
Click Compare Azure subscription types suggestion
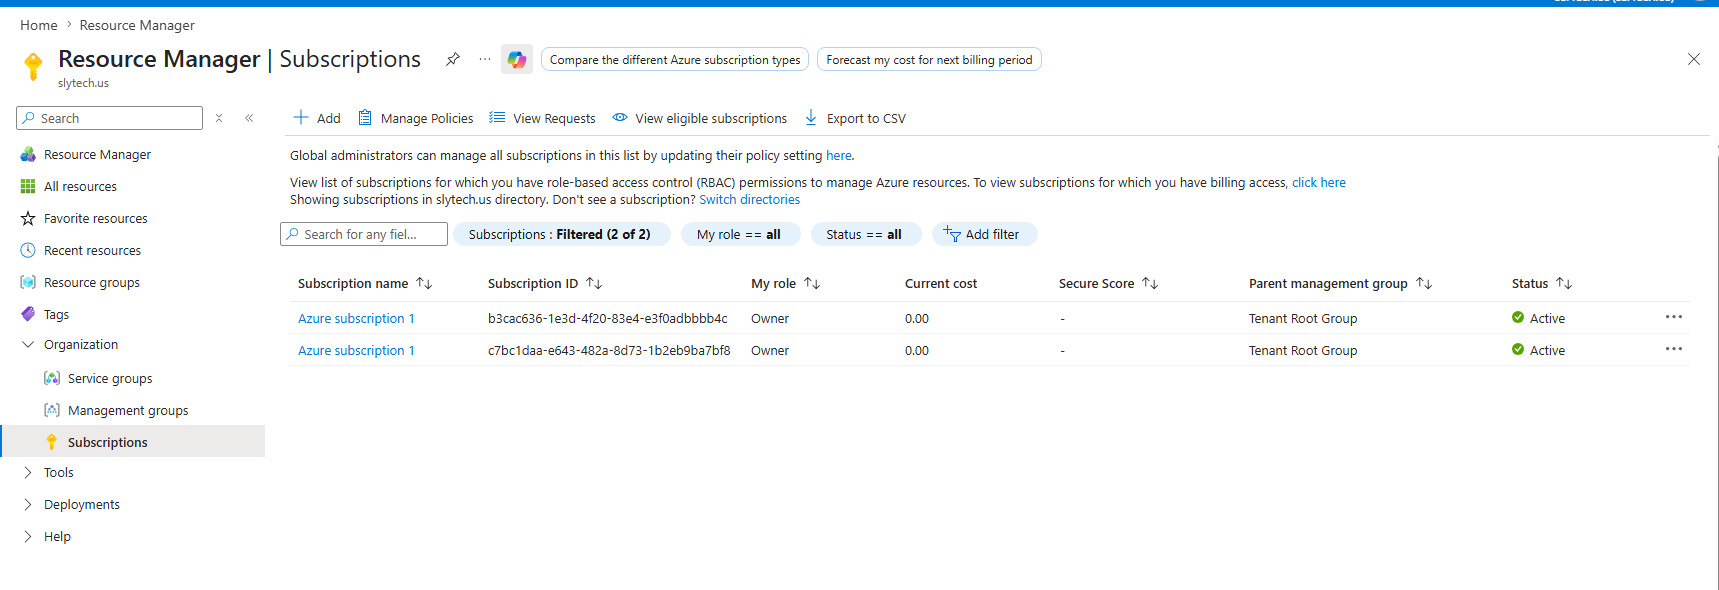tap(675, 60)
